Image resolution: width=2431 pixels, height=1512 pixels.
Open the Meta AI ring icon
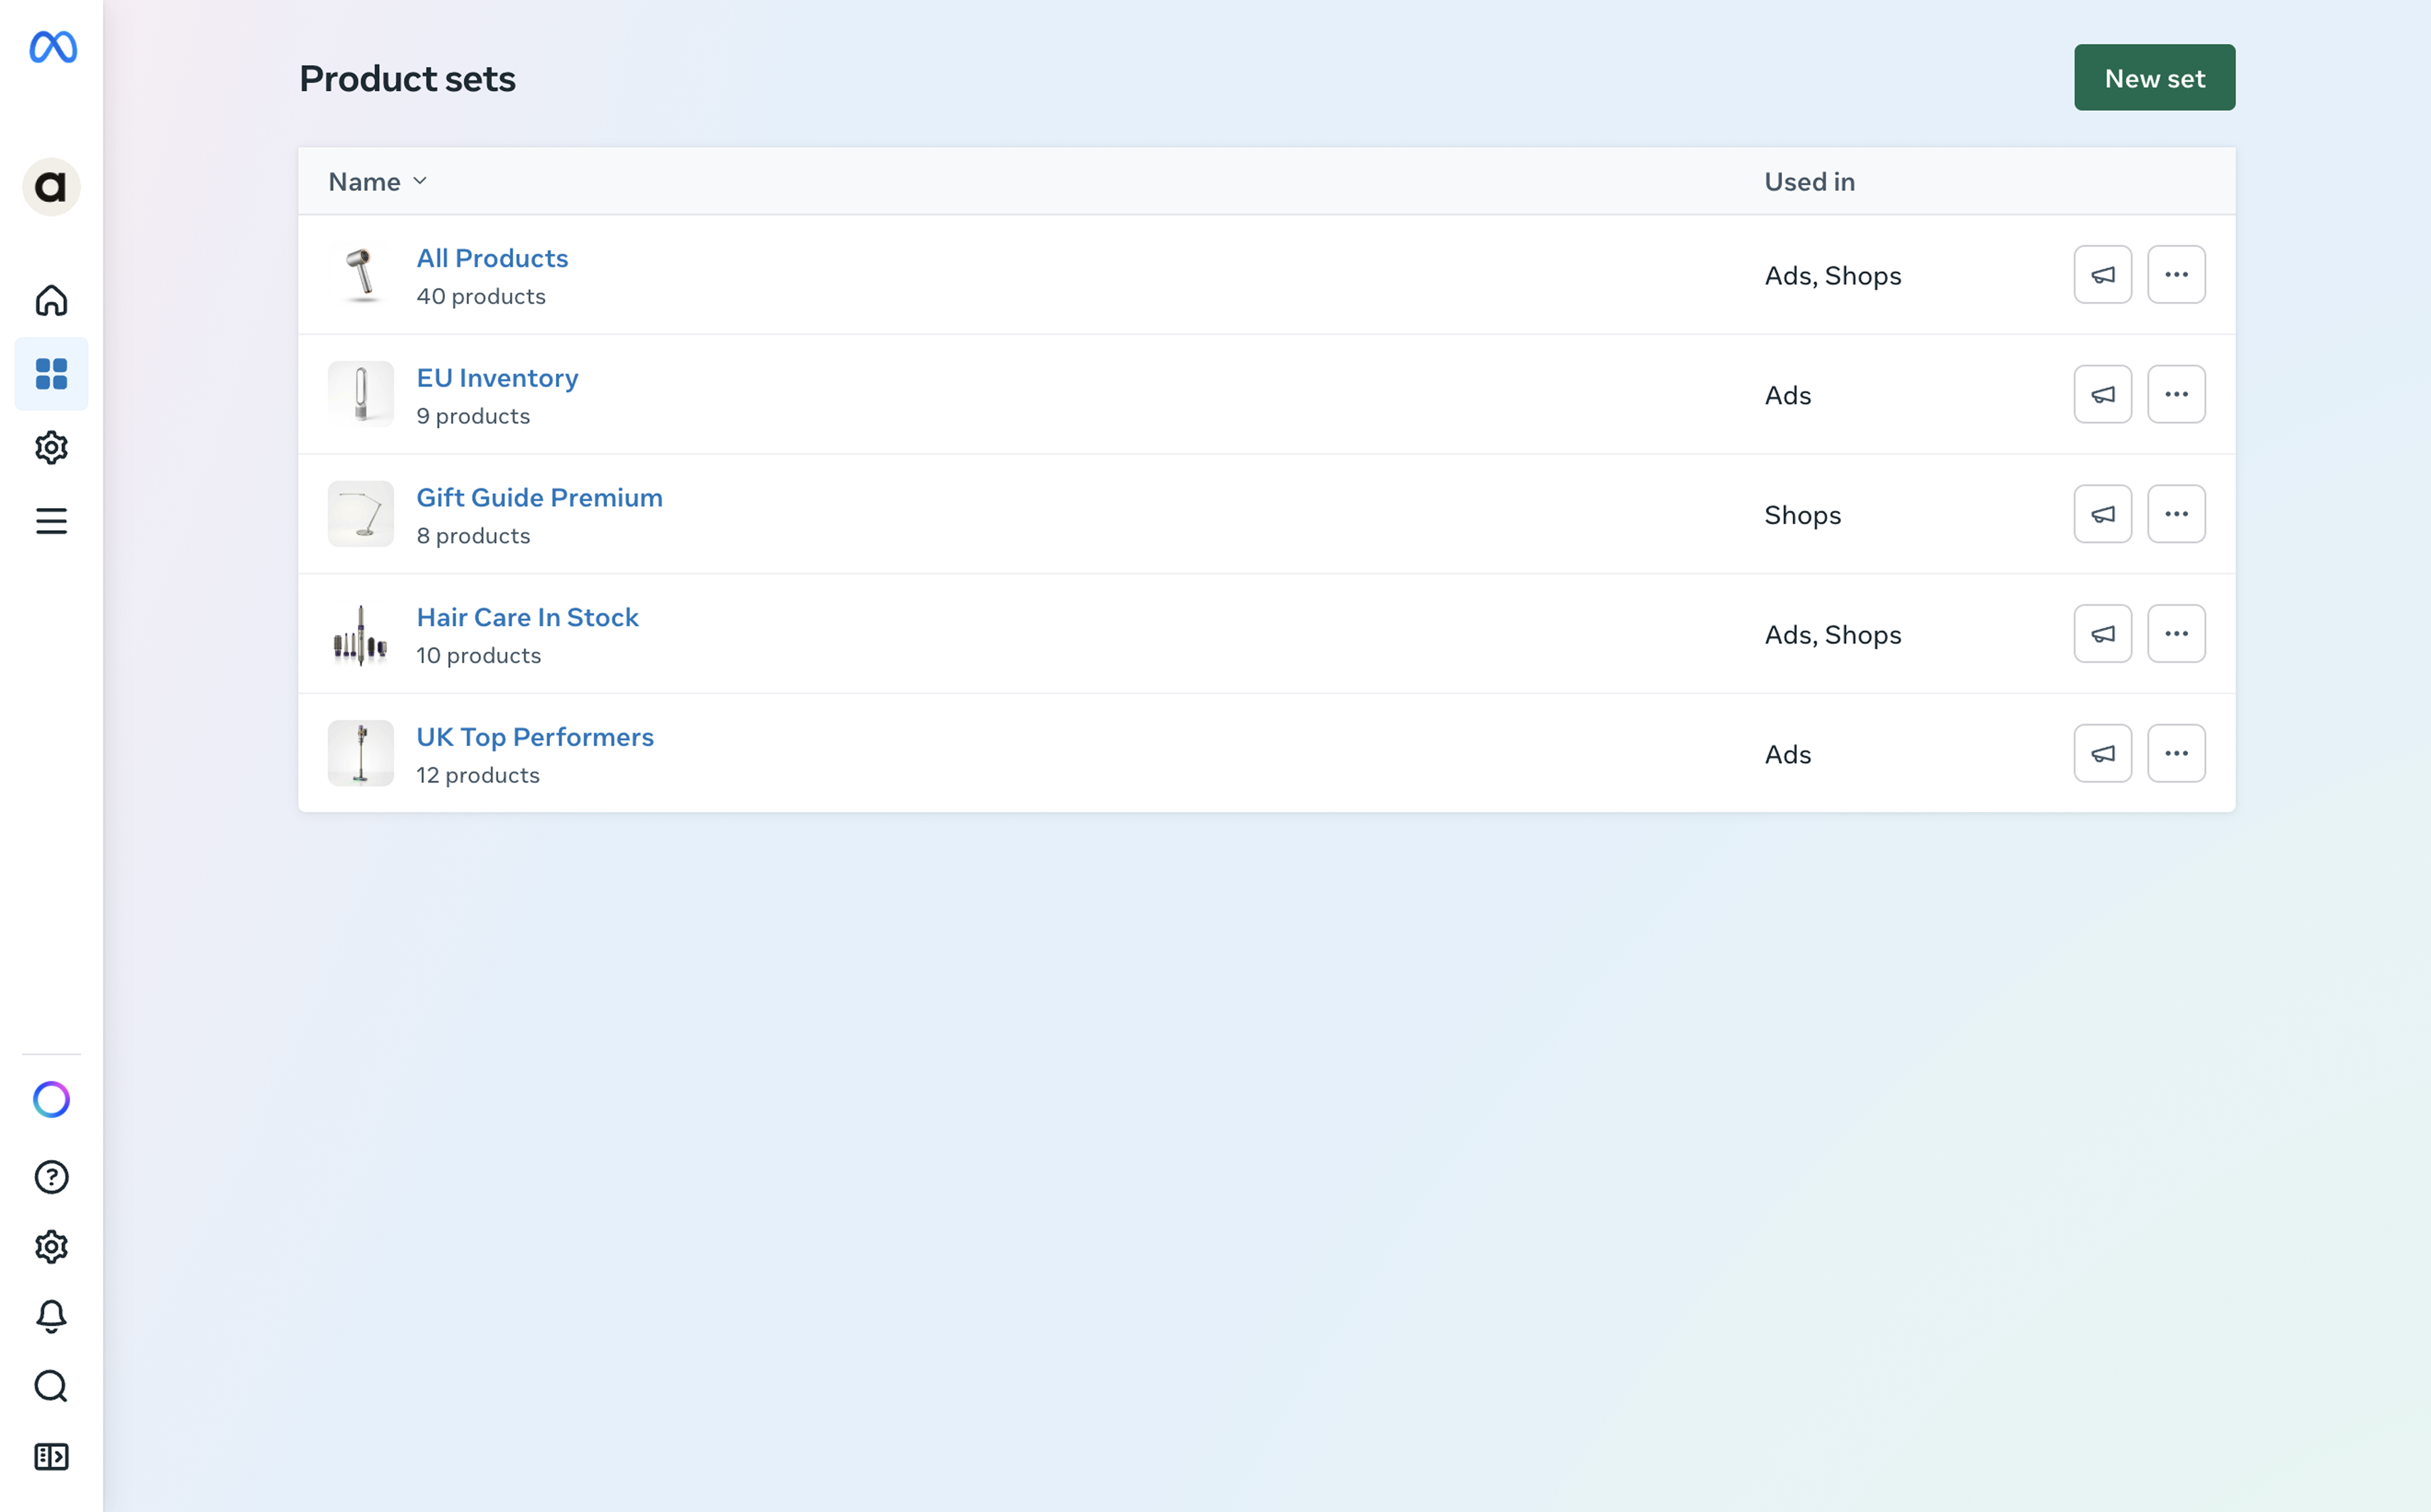click(x=51, y=1099)
